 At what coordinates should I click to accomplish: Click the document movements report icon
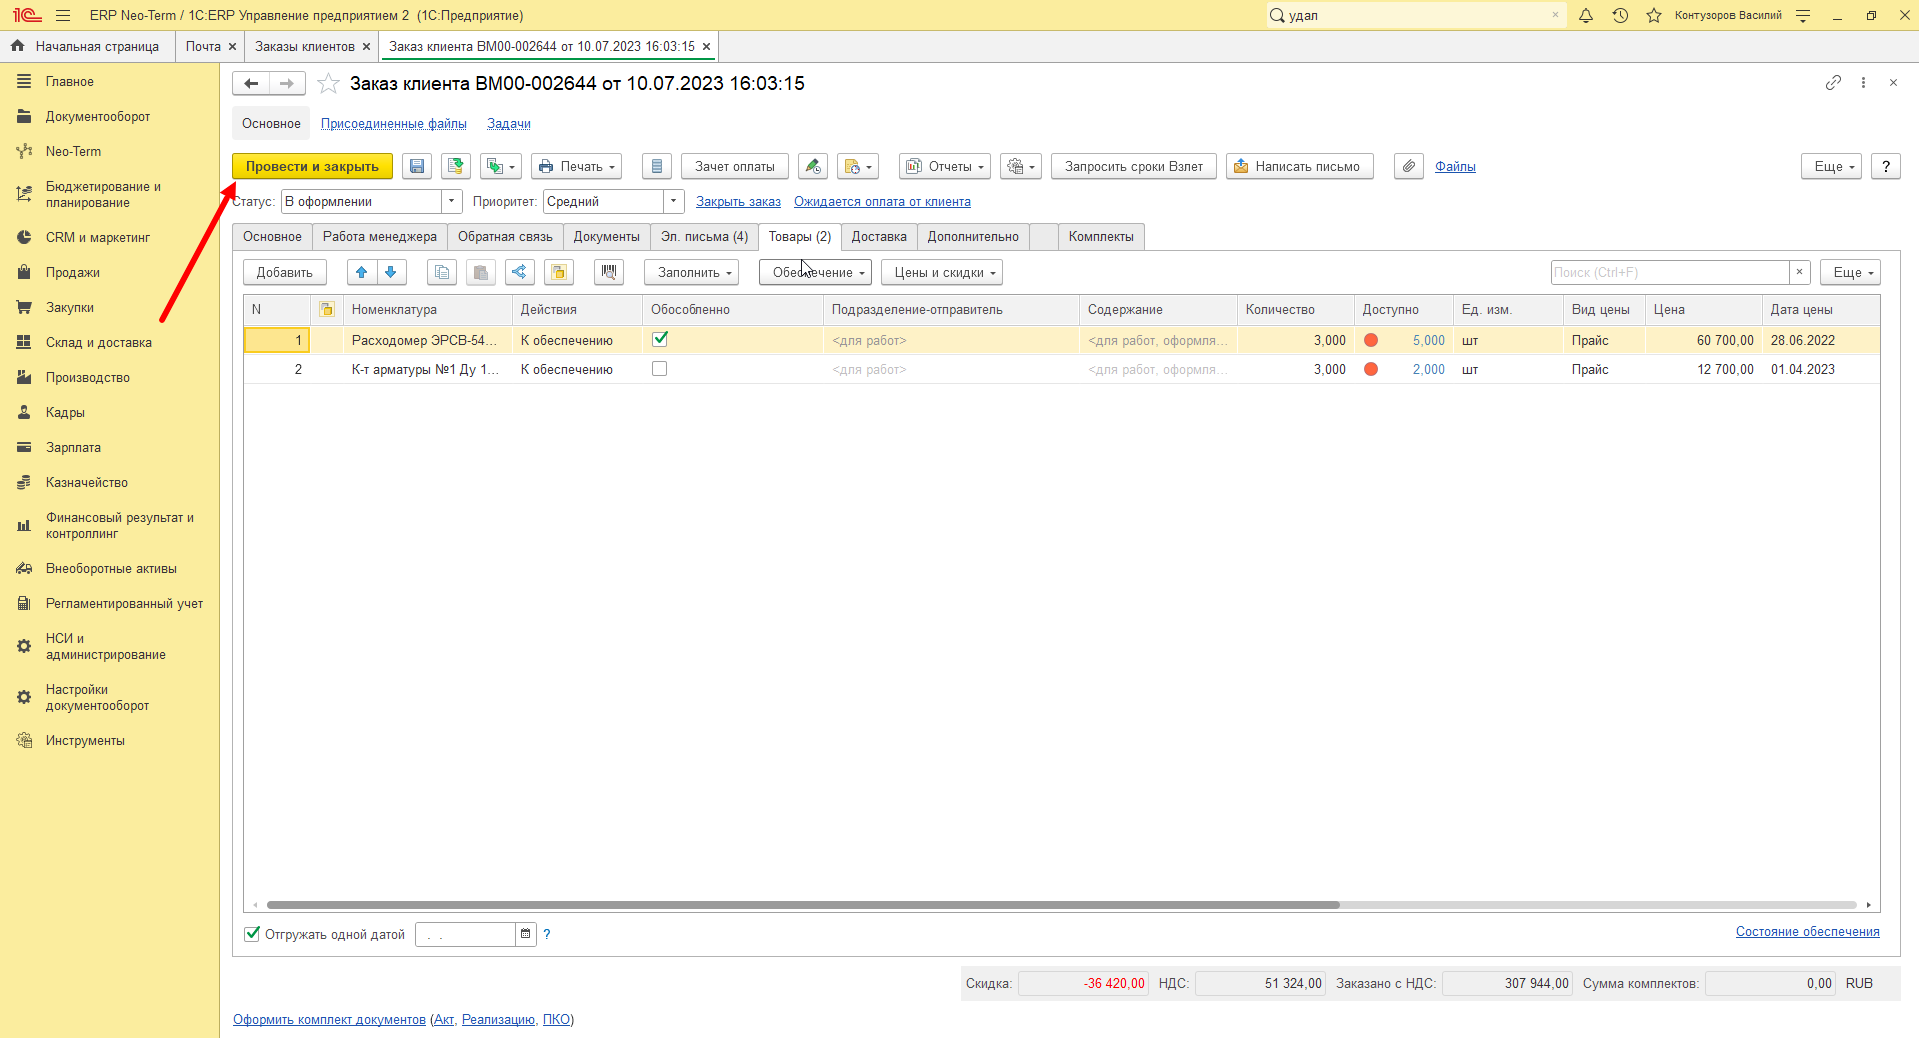(x=657, y=167)
